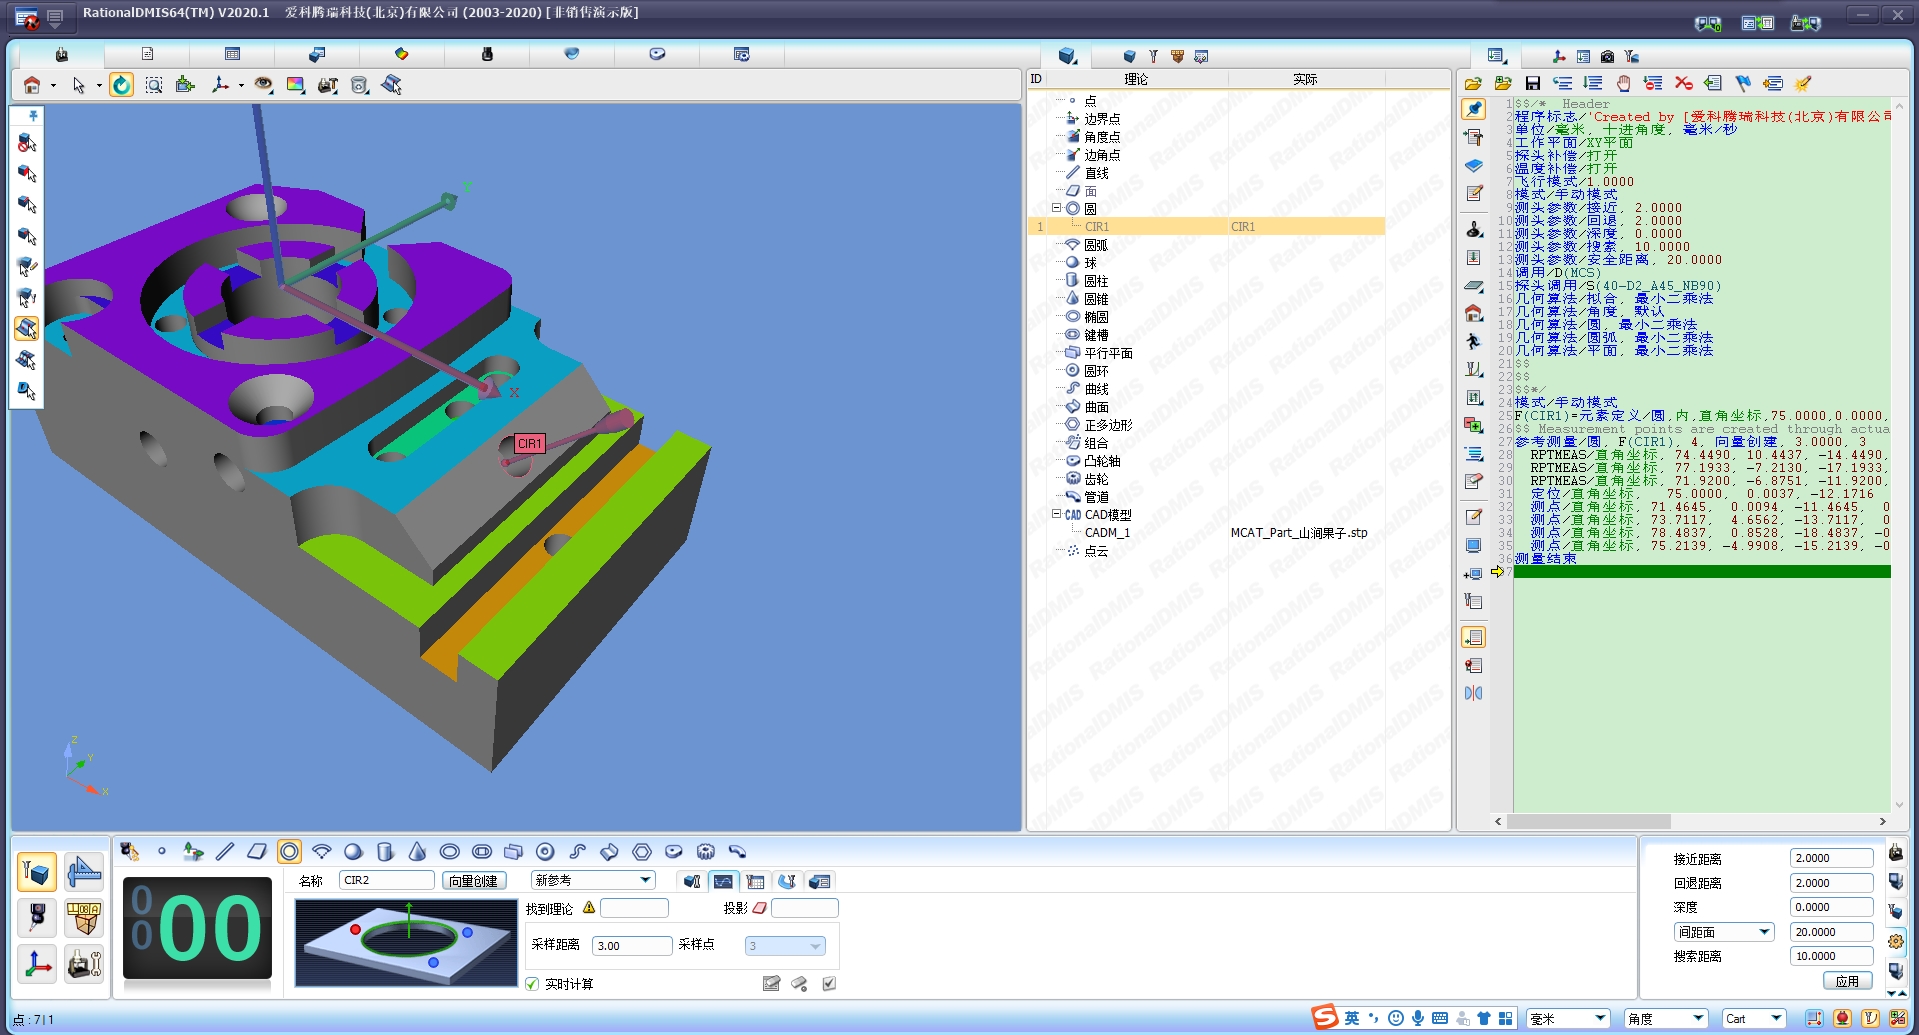This screenshot has width=1919, height=1035.
Task: Toggle pin in left graphics toolbar
Action: coord(33,116)
